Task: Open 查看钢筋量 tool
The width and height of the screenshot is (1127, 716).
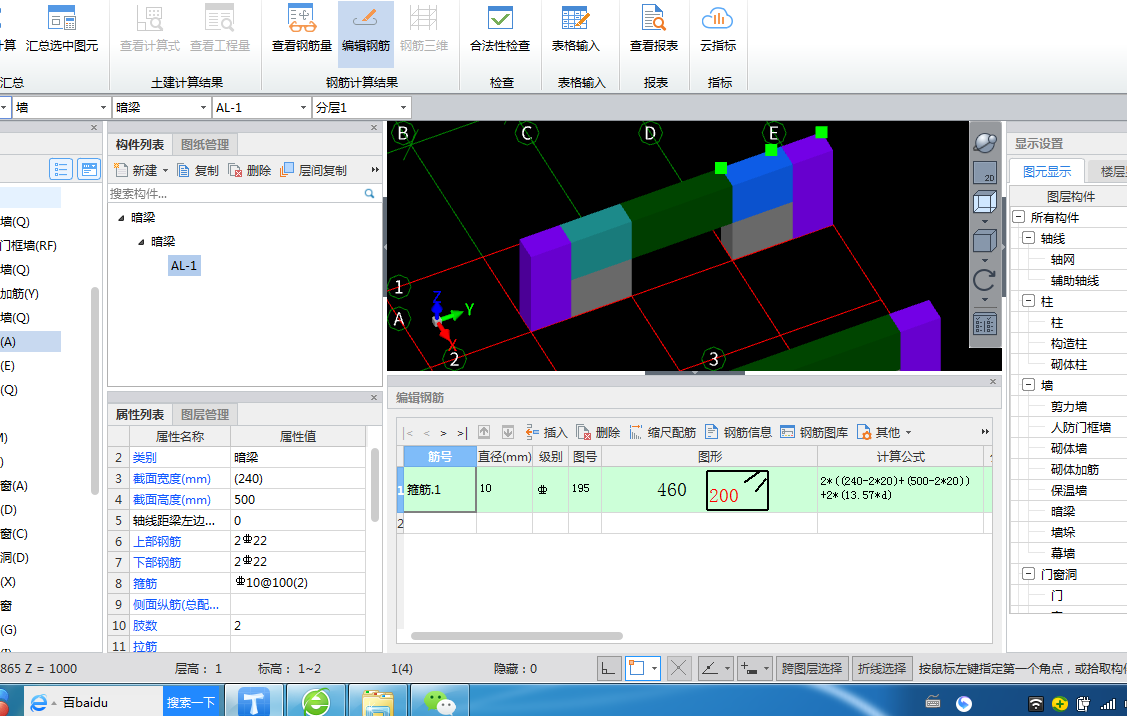Action: pyautogui.click(x=301, y=29)
